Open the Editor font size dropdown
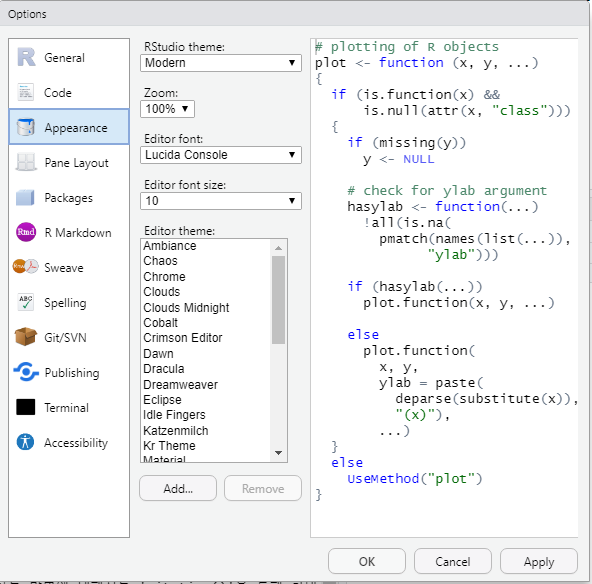The height and width of the screenshot is (584, 592). pos(221,201)
